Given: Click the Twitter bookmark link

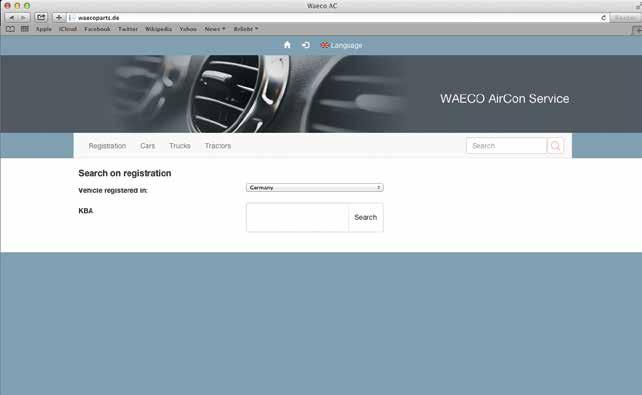Looking at the screenshot, I should click(128, 29).
